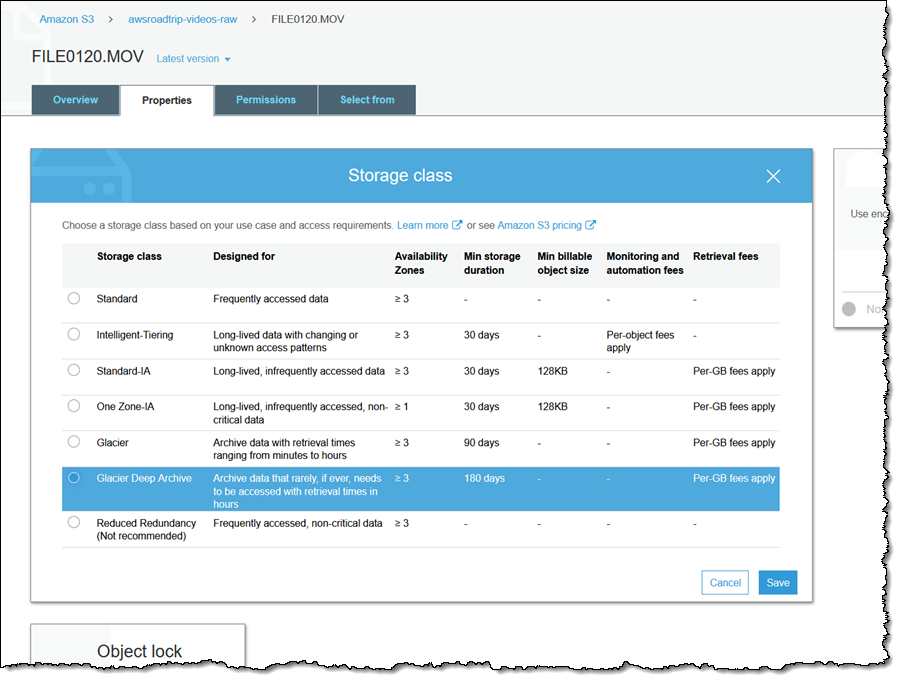
Task: Click 'Frequently accessed, non-critical data' description
Action: click(x=297, y=523)
